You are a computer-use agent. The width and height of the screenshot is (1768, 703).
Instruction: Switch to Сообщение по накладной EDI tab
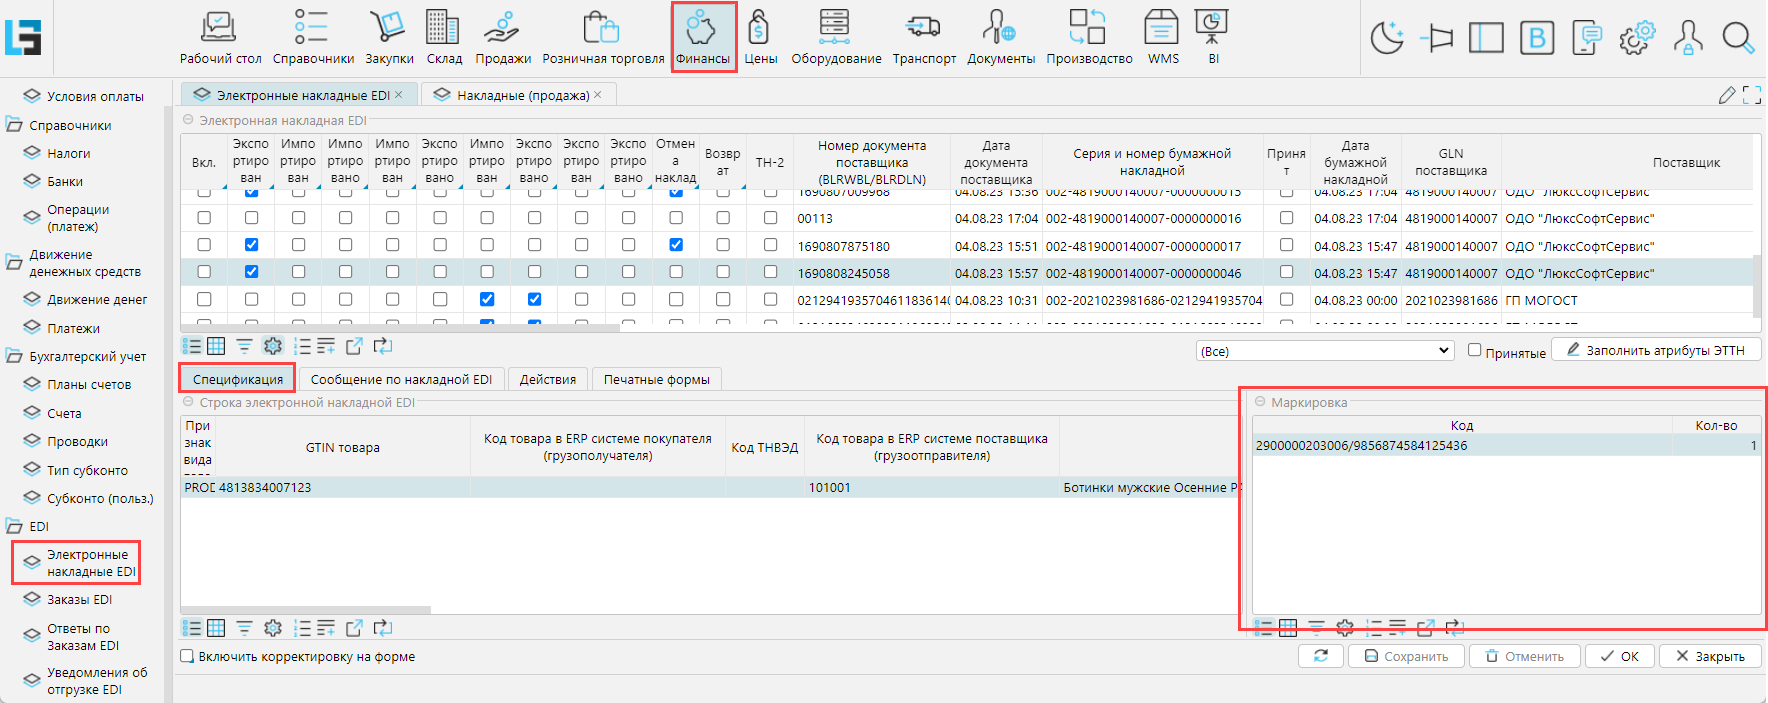coord(401,379)
